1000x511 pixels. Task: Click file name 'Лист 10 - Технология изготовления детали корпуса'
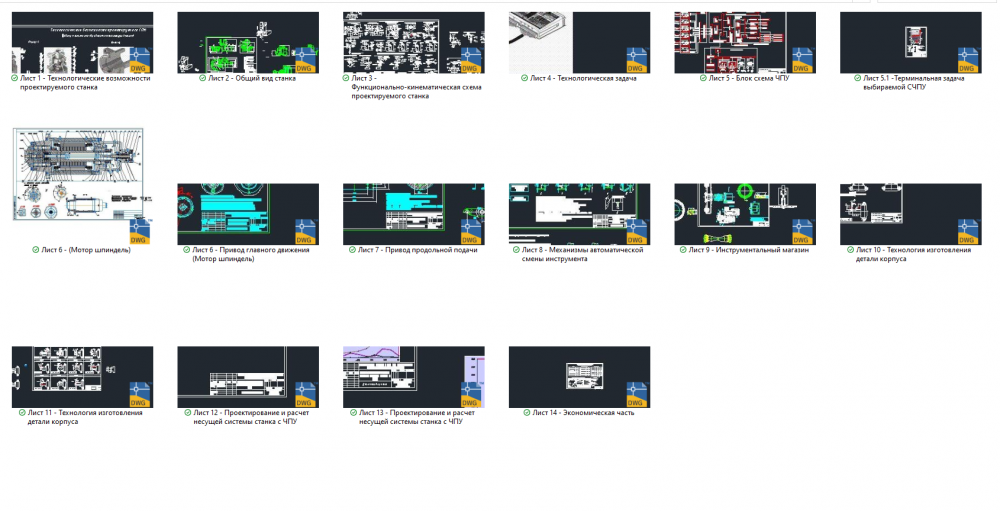coord(914,254)
